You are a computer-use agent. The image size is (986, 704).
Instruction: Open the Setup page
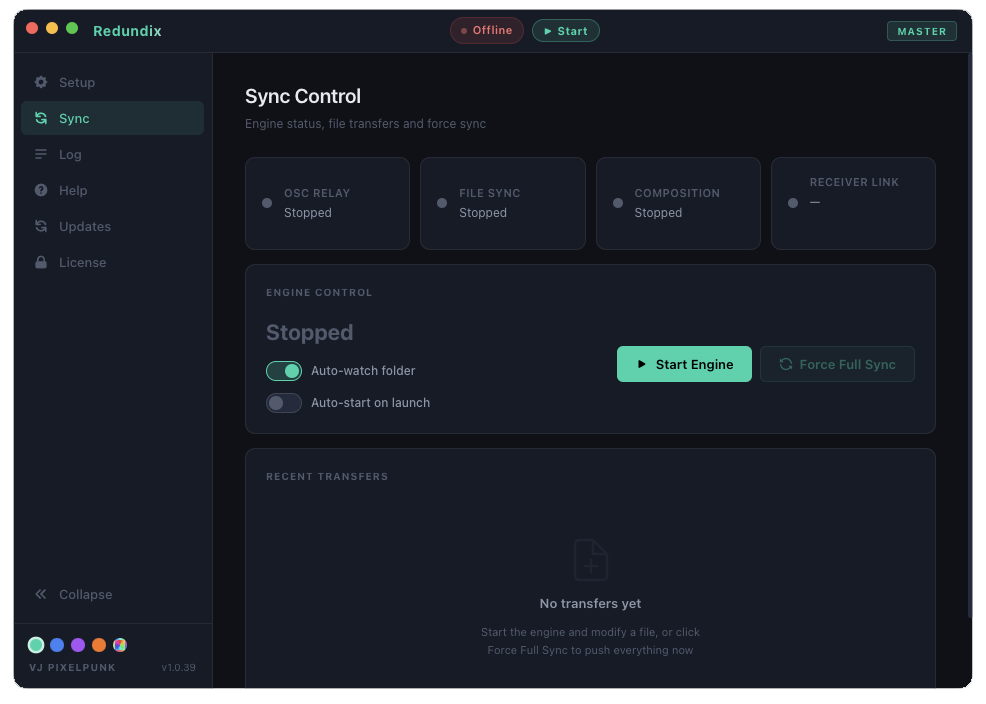coord(113,82)
